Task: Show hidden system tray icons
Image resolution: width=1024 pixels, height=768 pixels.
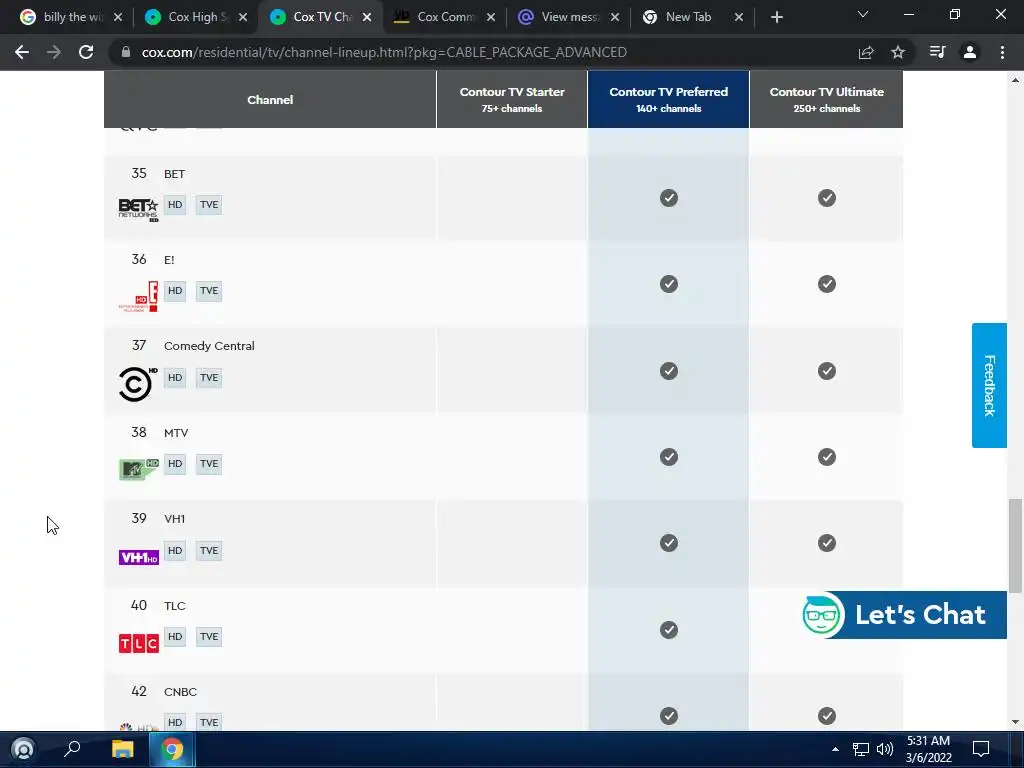Action: click(x=835, y=749)
